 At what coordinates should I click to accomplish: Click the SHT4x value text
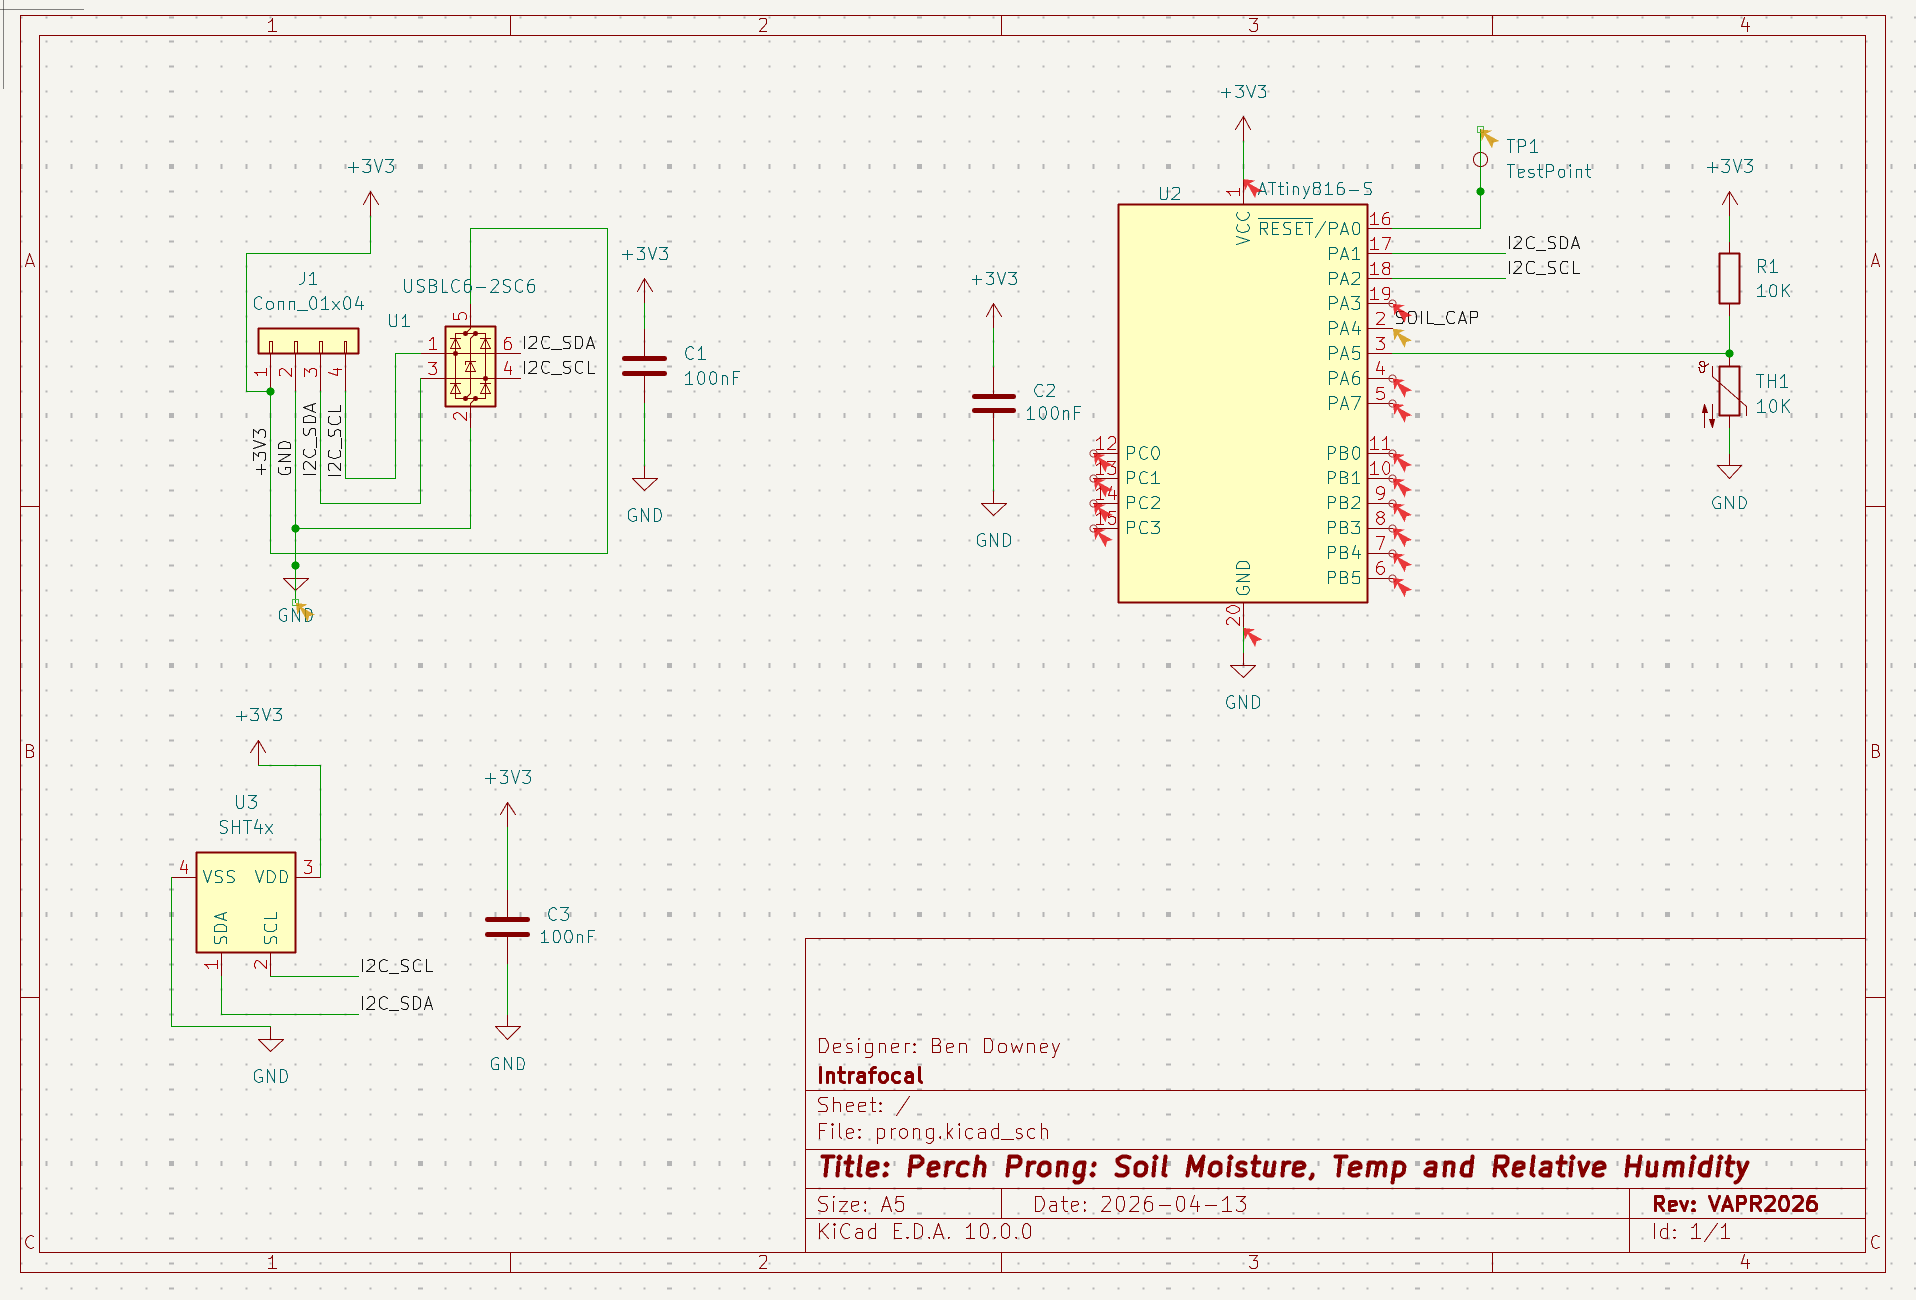(x=246, y=828)
